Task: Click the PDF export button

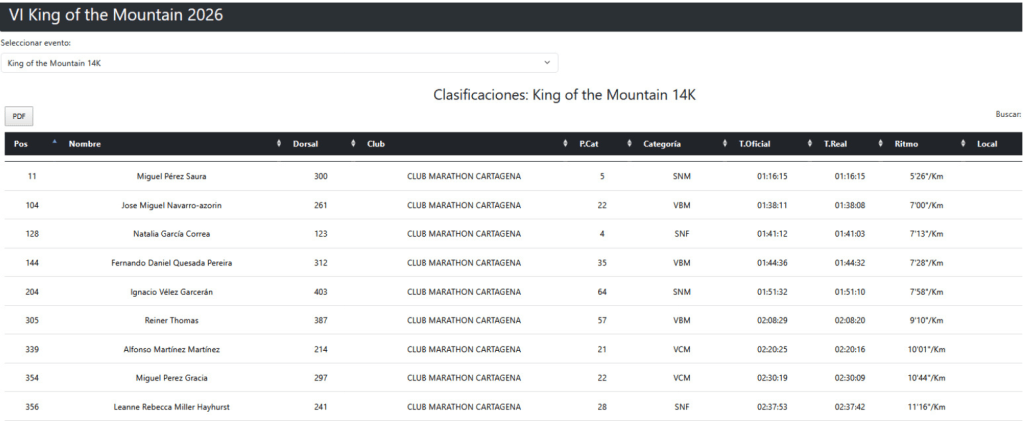Action: [19, 116]
